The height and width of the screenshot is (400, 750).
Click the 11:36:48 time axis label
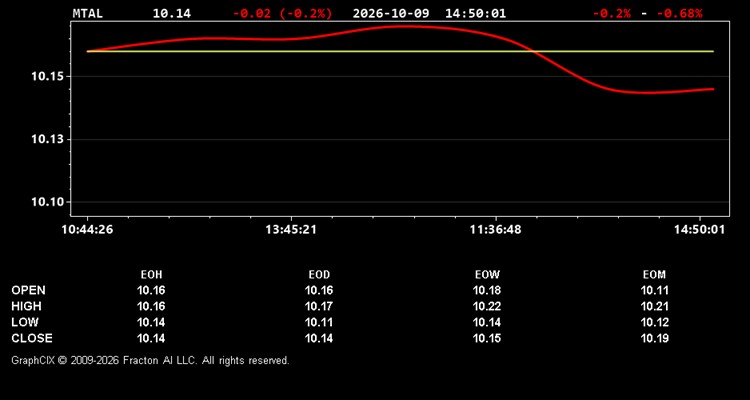[x=496, y=230]
